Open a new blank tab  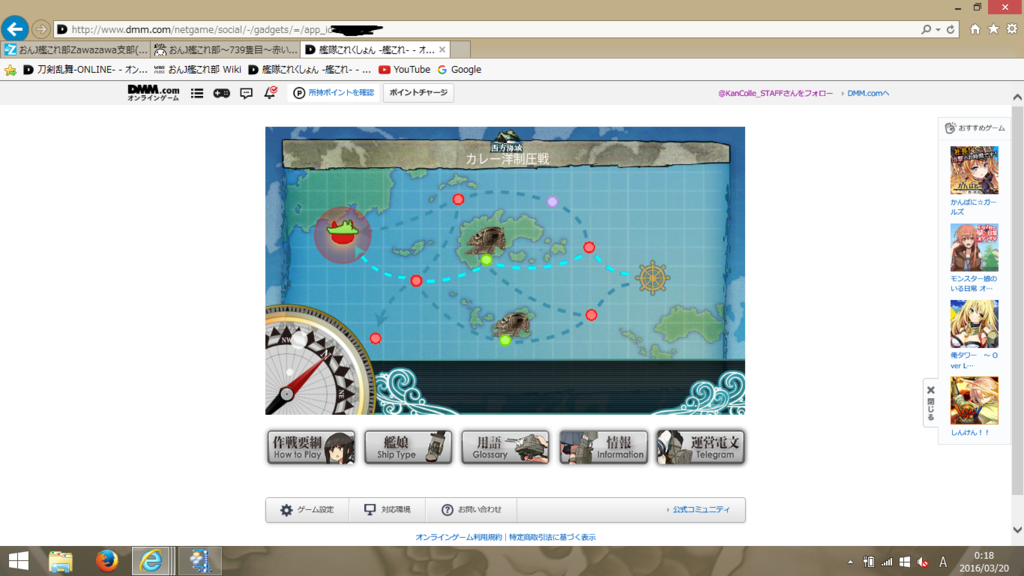pyautogui.click(x=460, y=50)
